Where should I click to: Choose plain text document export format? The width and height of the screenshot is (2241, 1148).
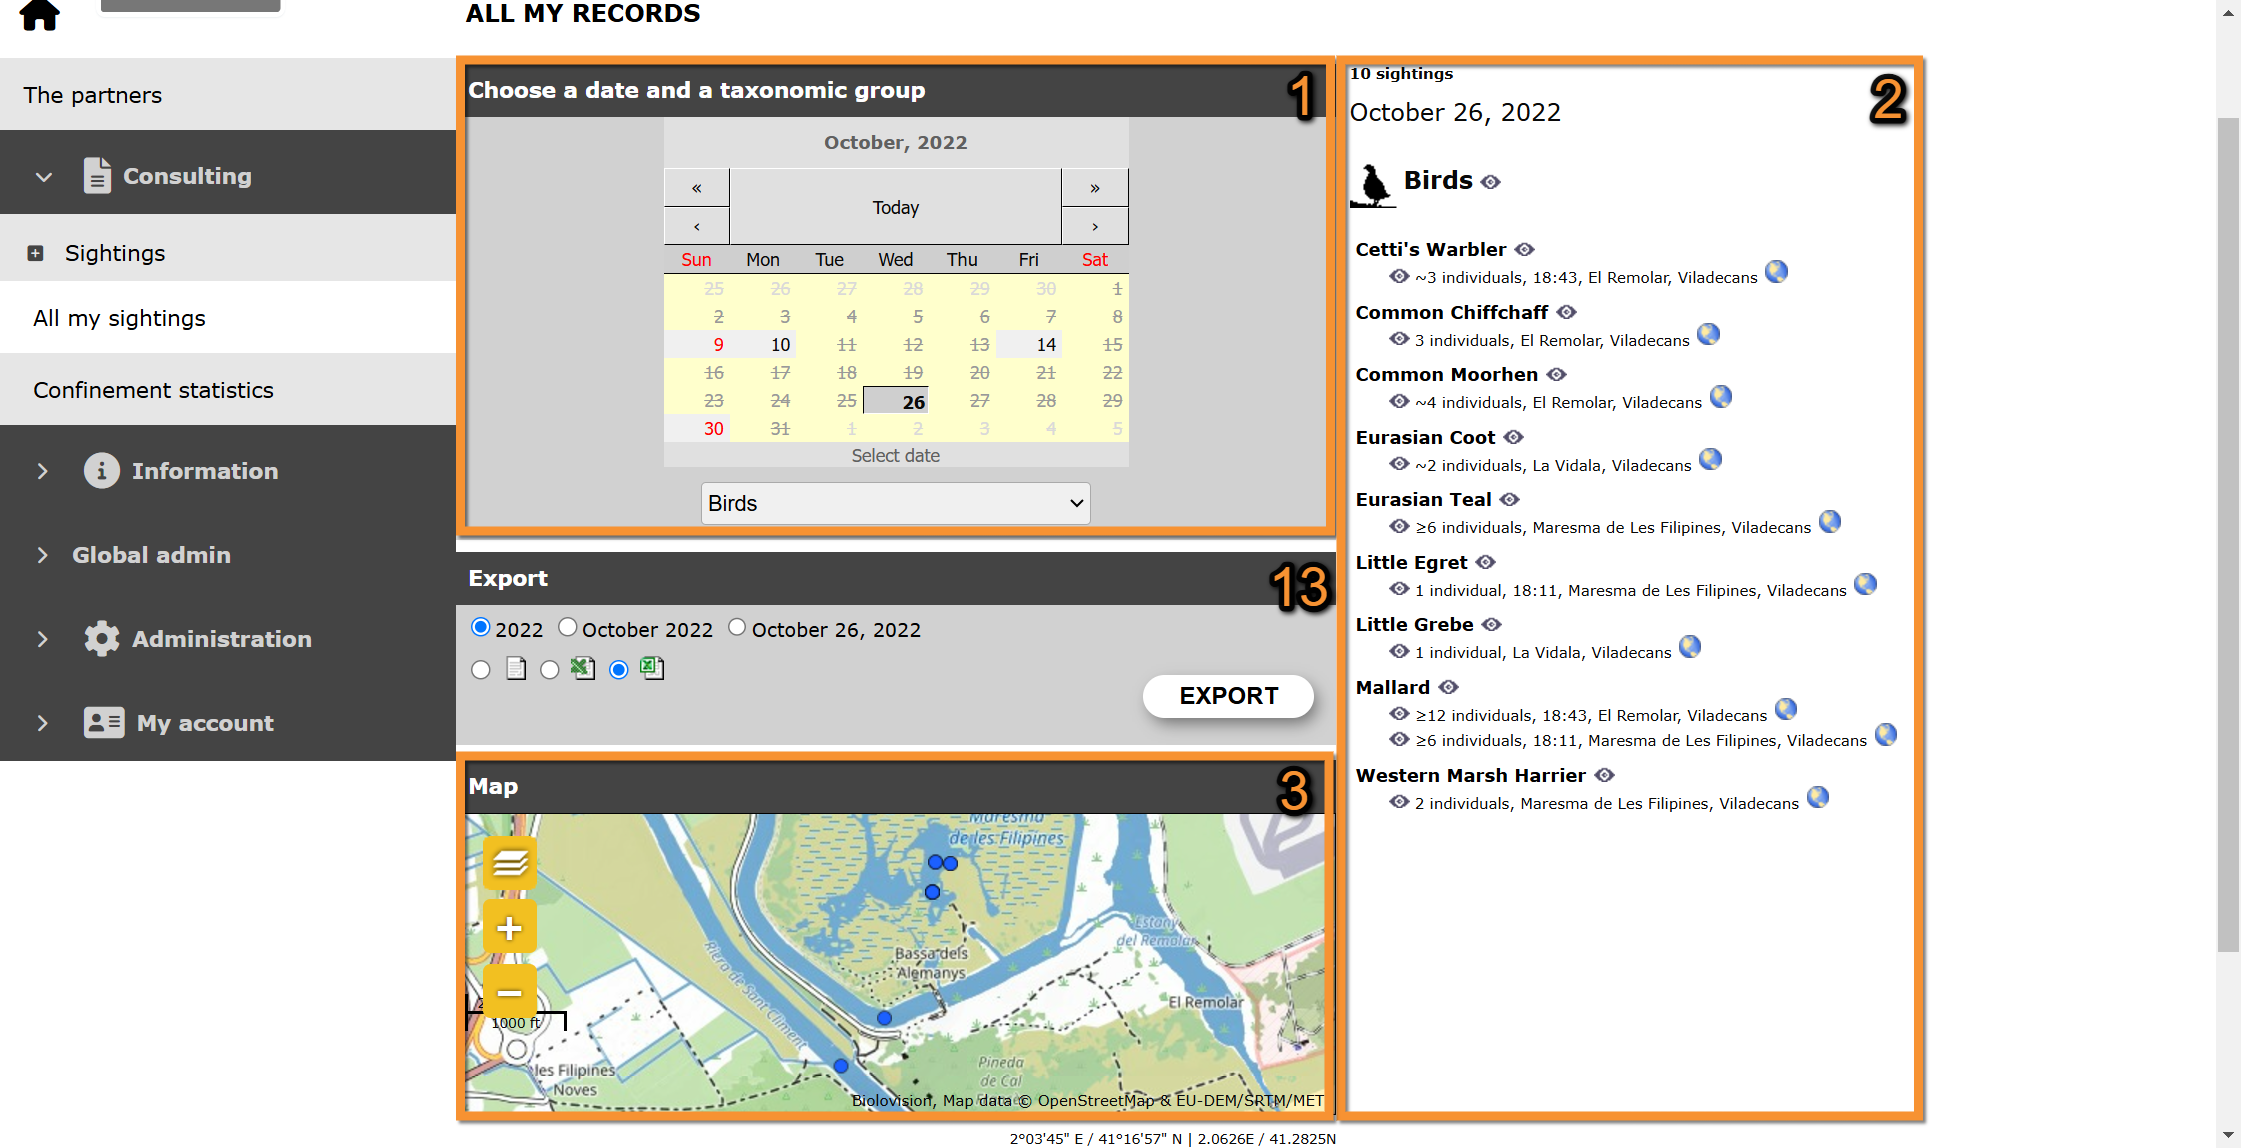481,670
